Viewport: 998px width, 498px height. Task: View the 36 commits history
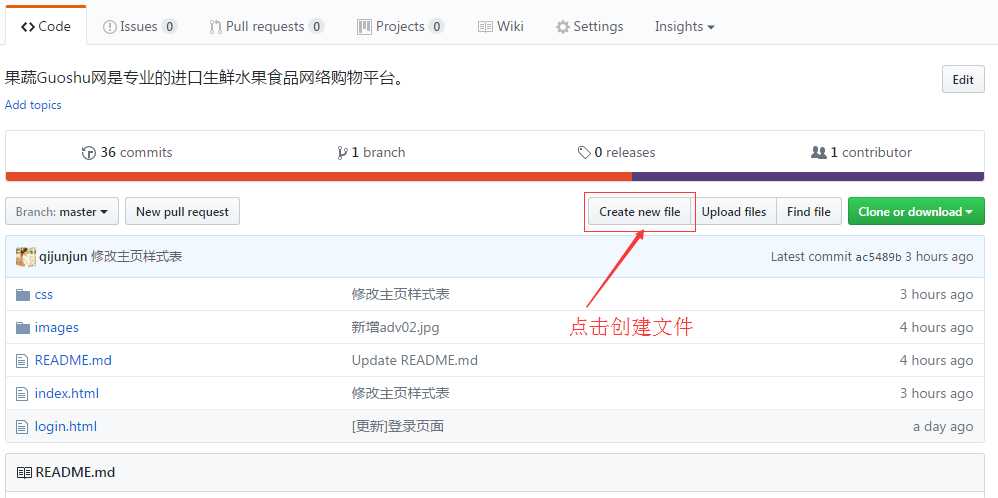[127, 153]
